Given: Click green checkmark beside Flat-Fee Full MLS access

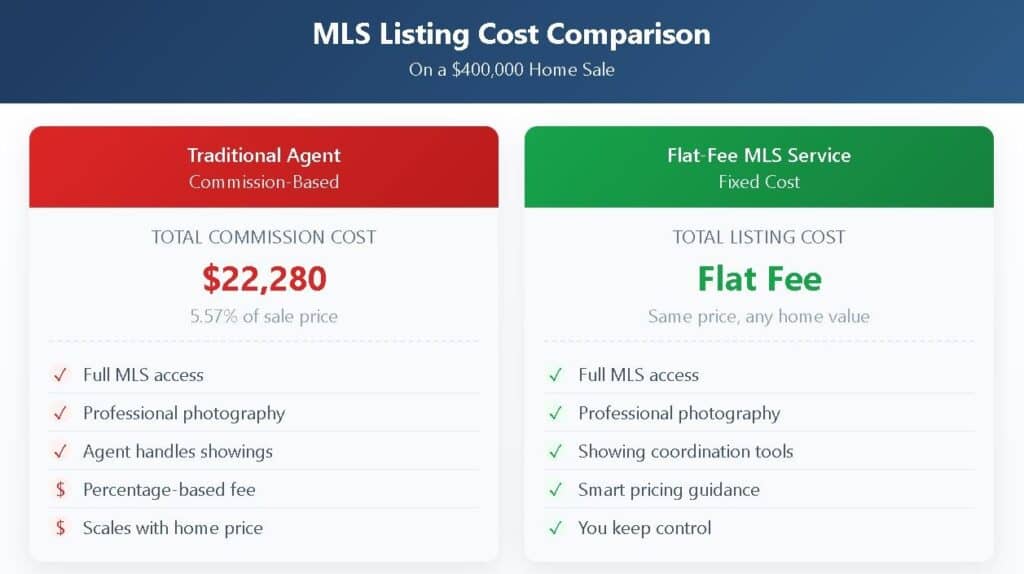Looking at the screenshot, I should point(555,375).
